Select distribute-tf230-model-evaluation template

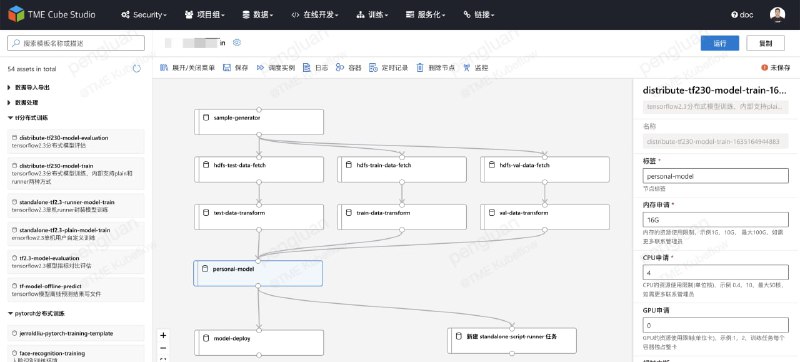76,141
